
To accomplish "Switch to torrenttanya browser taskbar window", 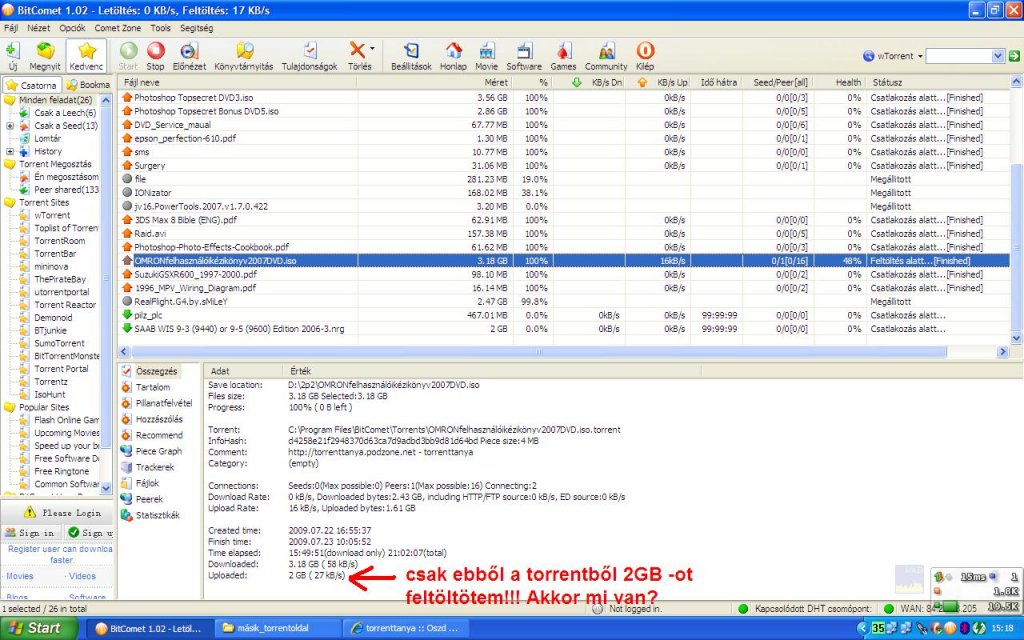I will (x=405, y=628).
